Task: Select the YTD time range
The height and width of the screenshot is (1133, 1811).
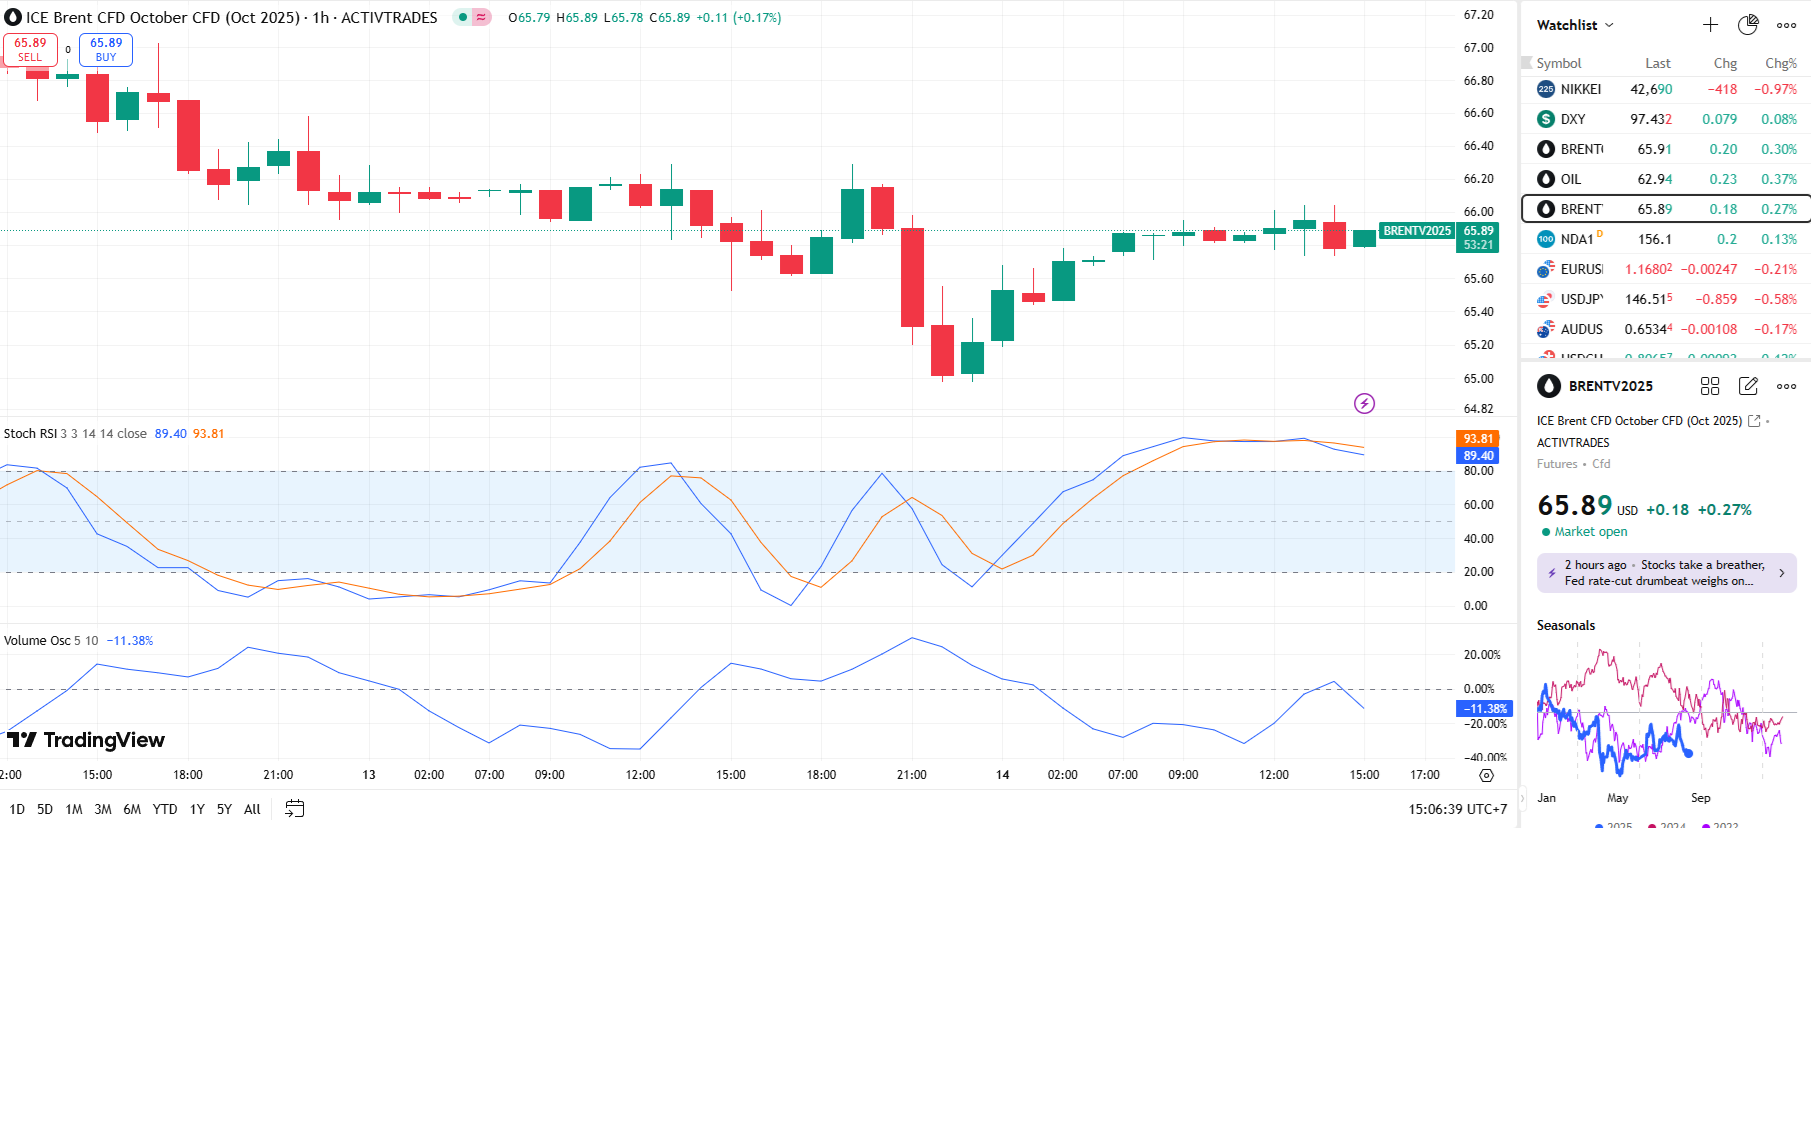Action: coord(165,809)
